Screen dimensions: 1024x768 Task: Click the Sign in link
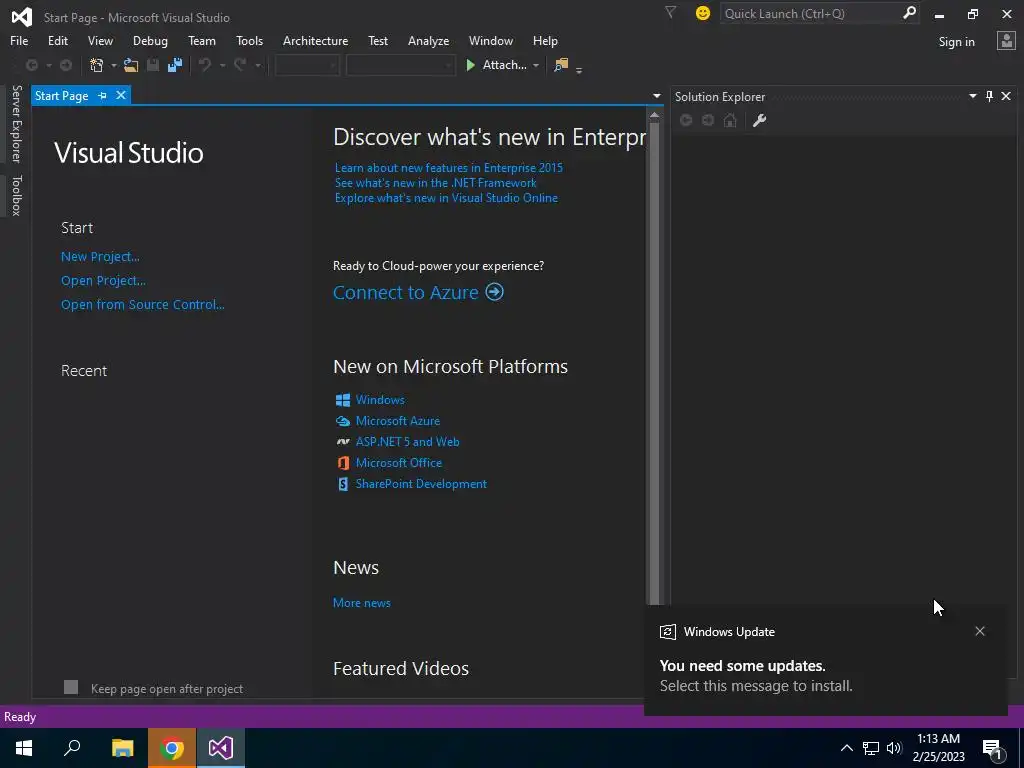coord(956,42)
